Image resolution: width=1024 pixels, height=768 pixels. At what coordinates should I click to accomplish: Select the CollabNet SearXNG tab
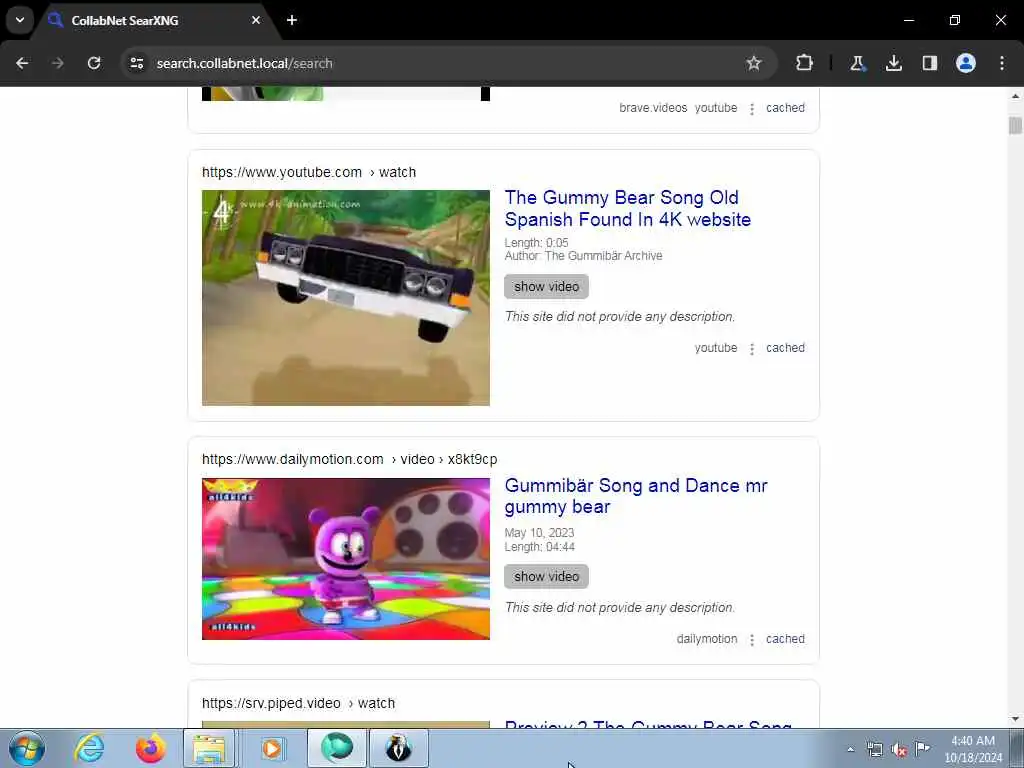point(155,20)
